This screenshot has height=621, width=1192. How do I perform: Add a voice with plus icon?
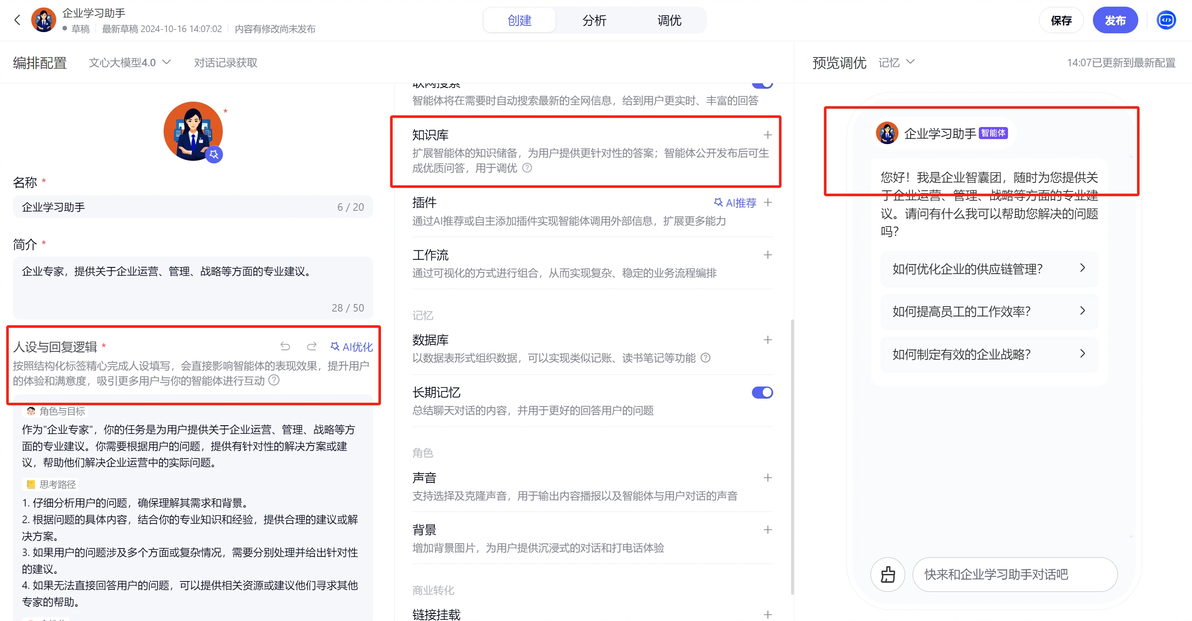[x=768, y=477]
